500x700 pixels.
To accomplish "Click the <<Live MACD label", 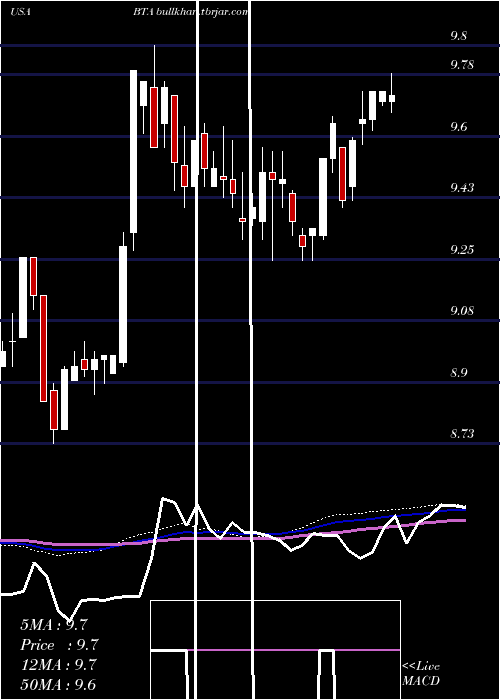I will point(421,673).
